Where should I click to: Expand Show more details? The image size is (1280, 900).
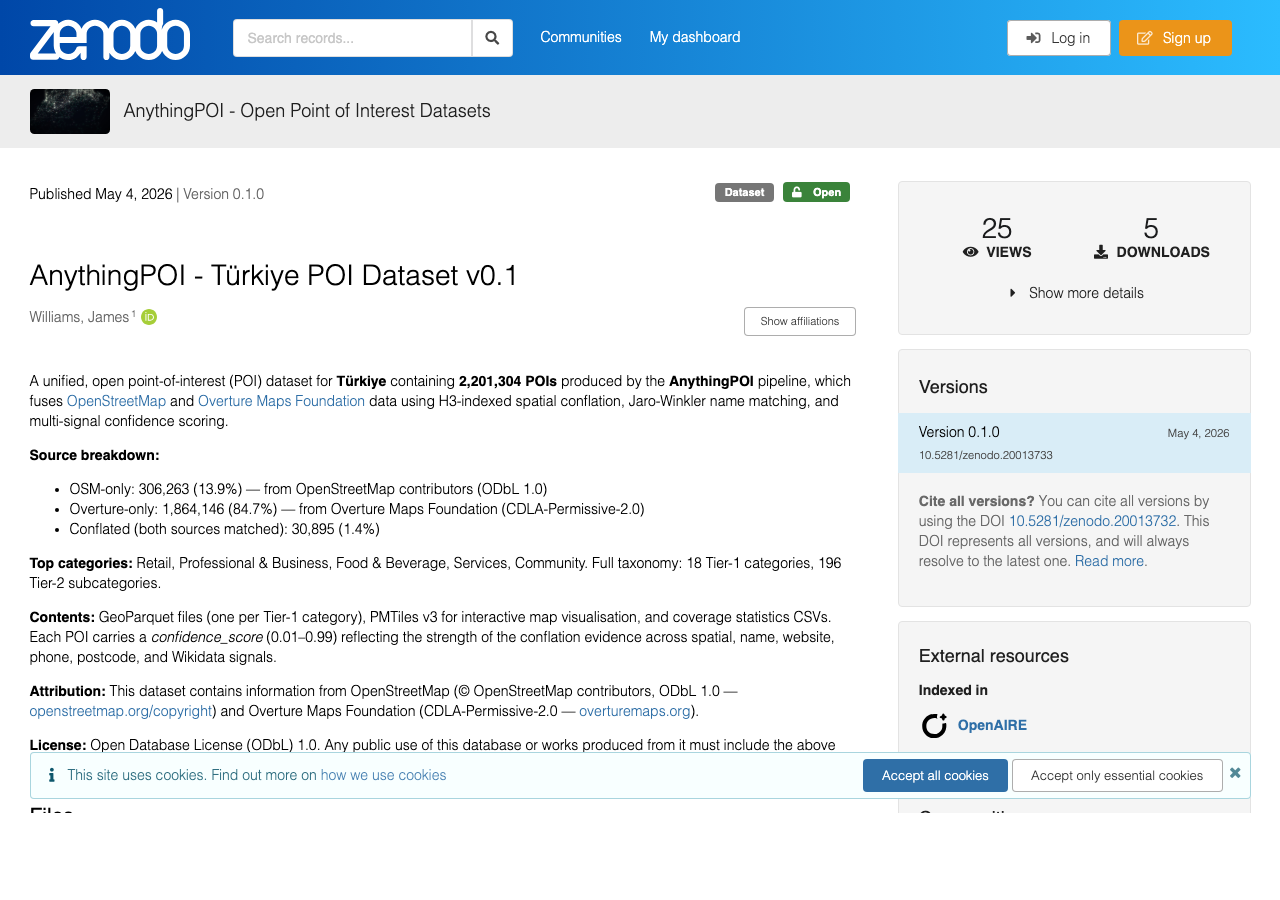click(1076, 293)
